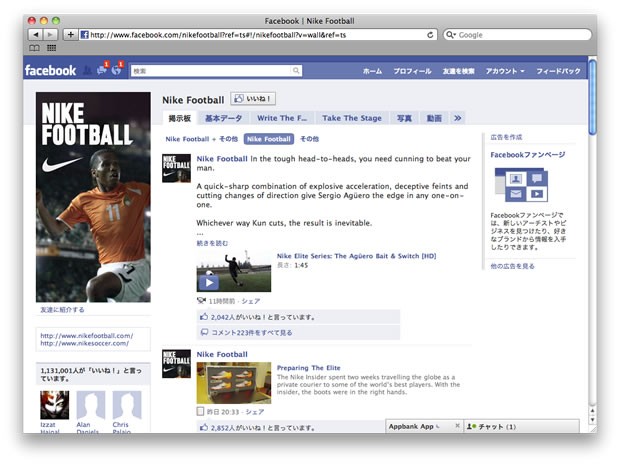Open the チャット (1) chat bar
Image resolution: width=620 pixels, height=465 pixels.
pyautogui.click(x=521, y=426)
